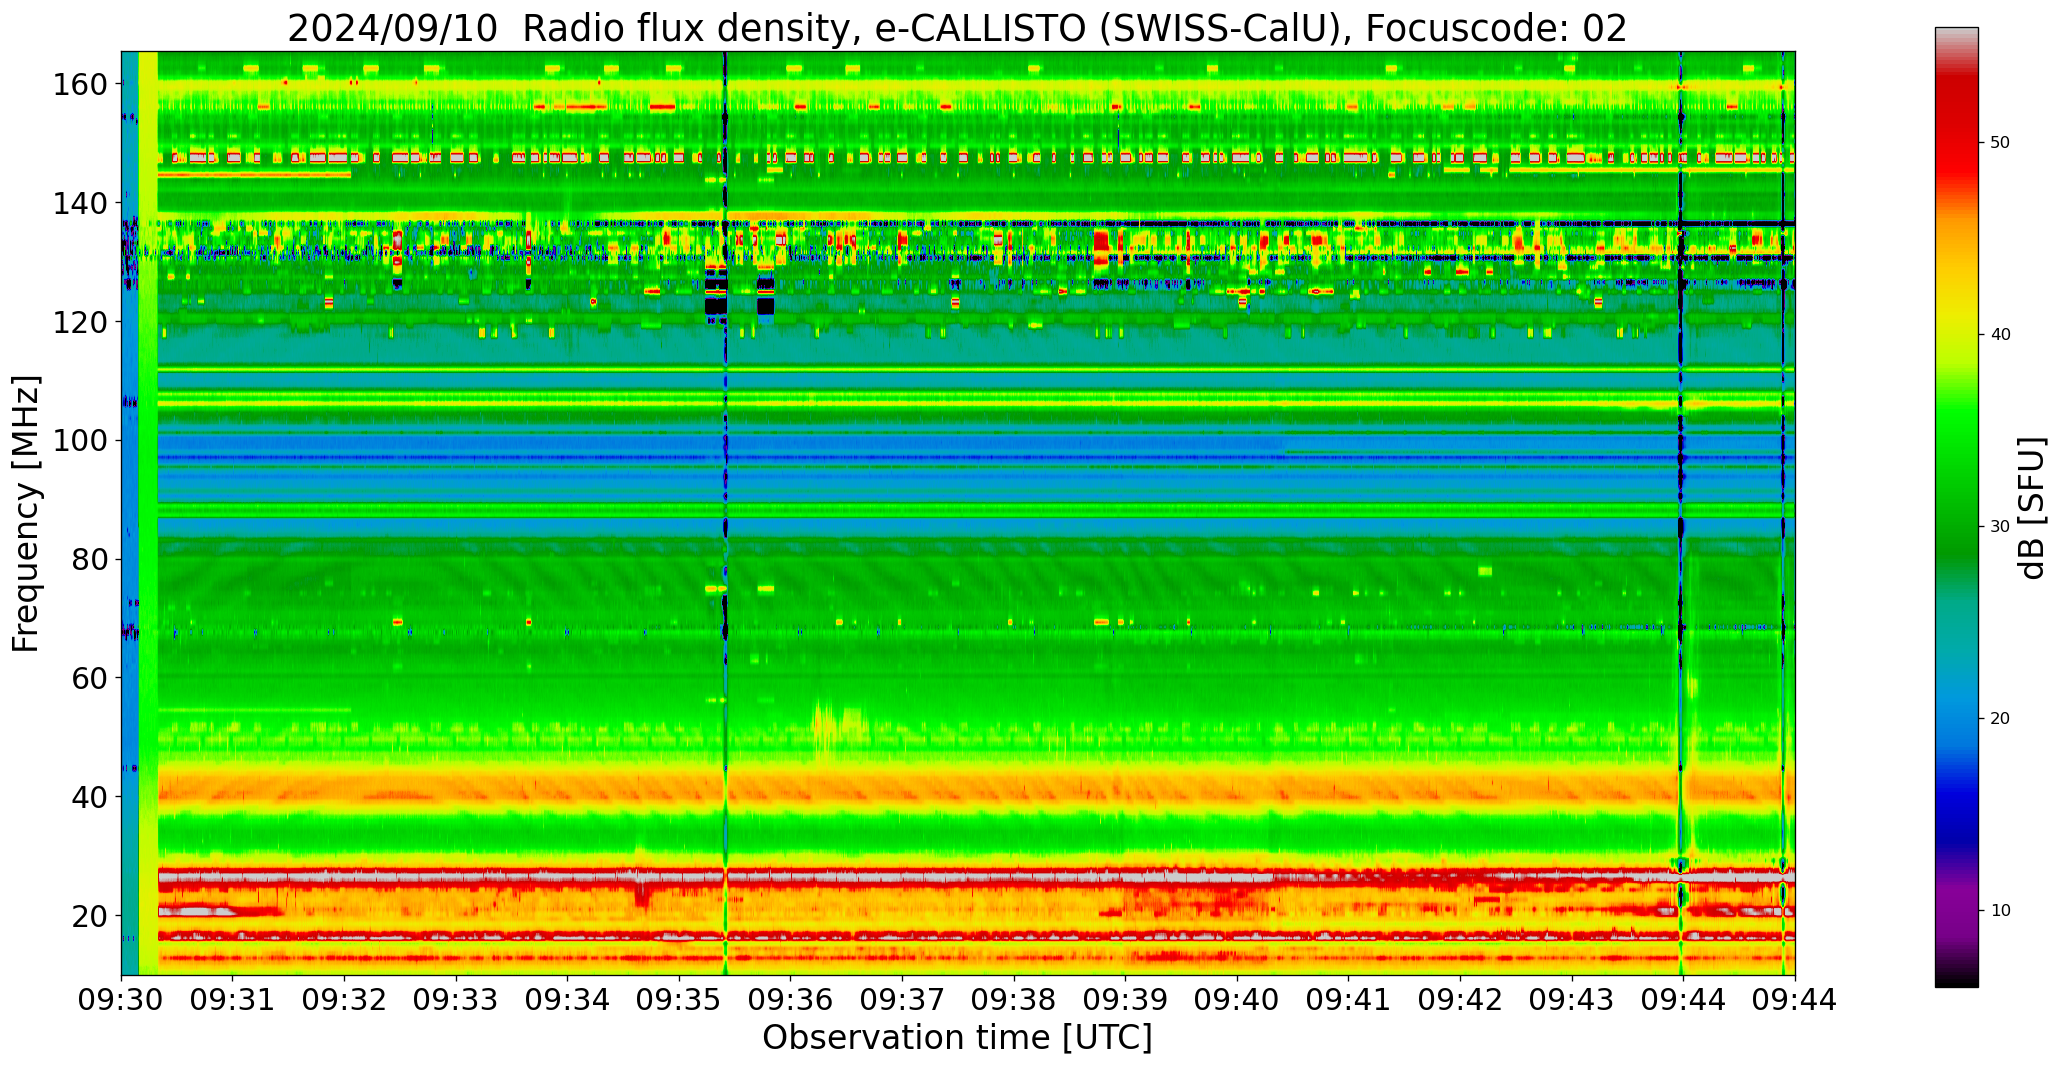The image size is (2062, 1067).
Task: Click the 09:30 time tick label
Action: coord(121,1000)
